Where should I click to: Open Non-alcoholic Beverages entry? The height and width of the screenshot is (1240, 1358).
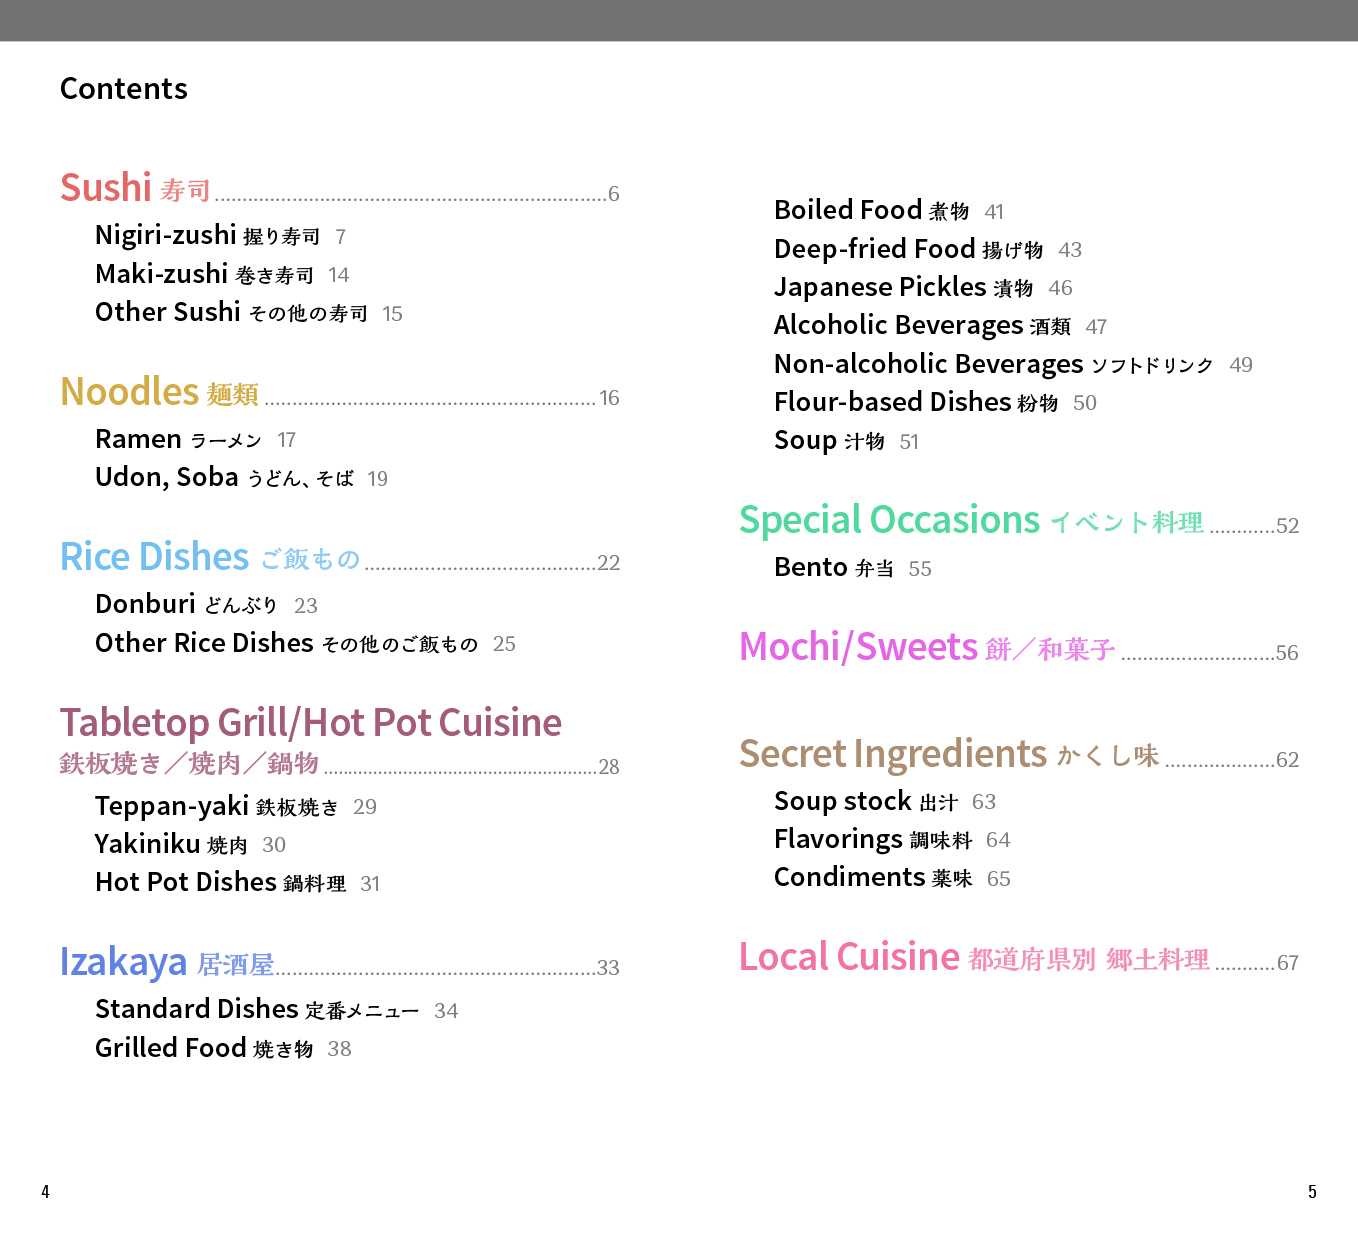pos(1013,364)
